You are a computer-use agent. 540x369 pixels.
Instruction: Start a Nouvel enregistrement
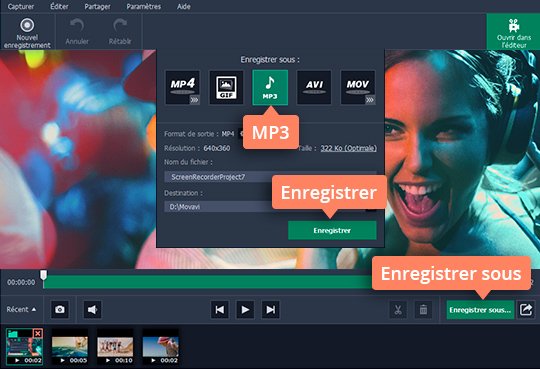click(x=27, y=33)
